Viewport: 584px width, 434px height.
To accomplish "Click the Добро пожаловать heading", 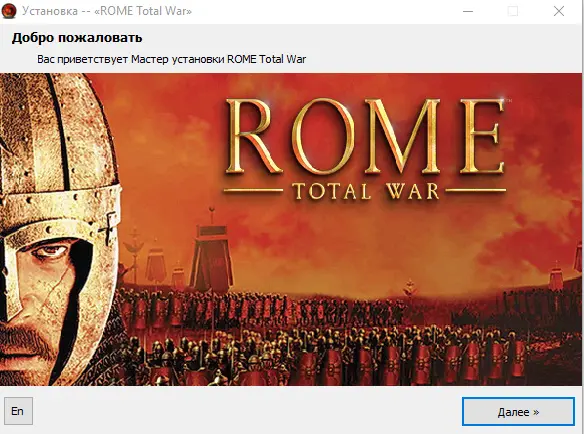I will [x=77, y=38].
